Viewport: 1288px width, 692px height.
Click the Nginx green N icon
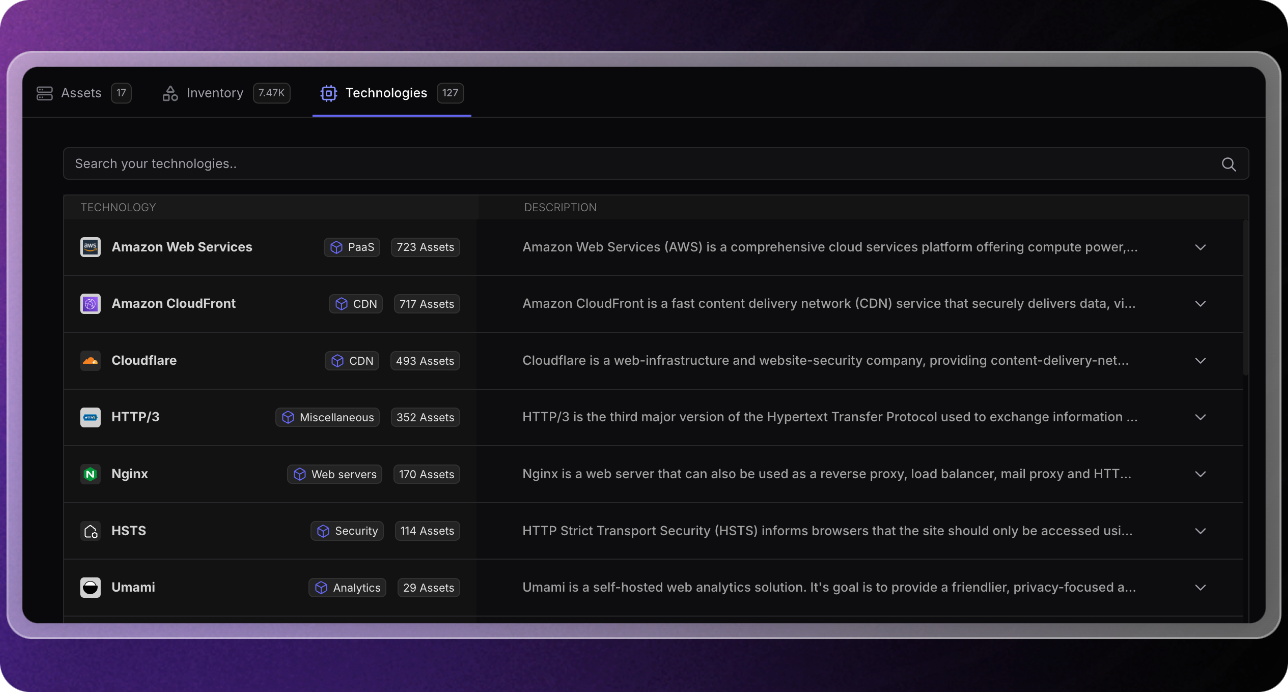pyautogui.click(x=91, y=474)
